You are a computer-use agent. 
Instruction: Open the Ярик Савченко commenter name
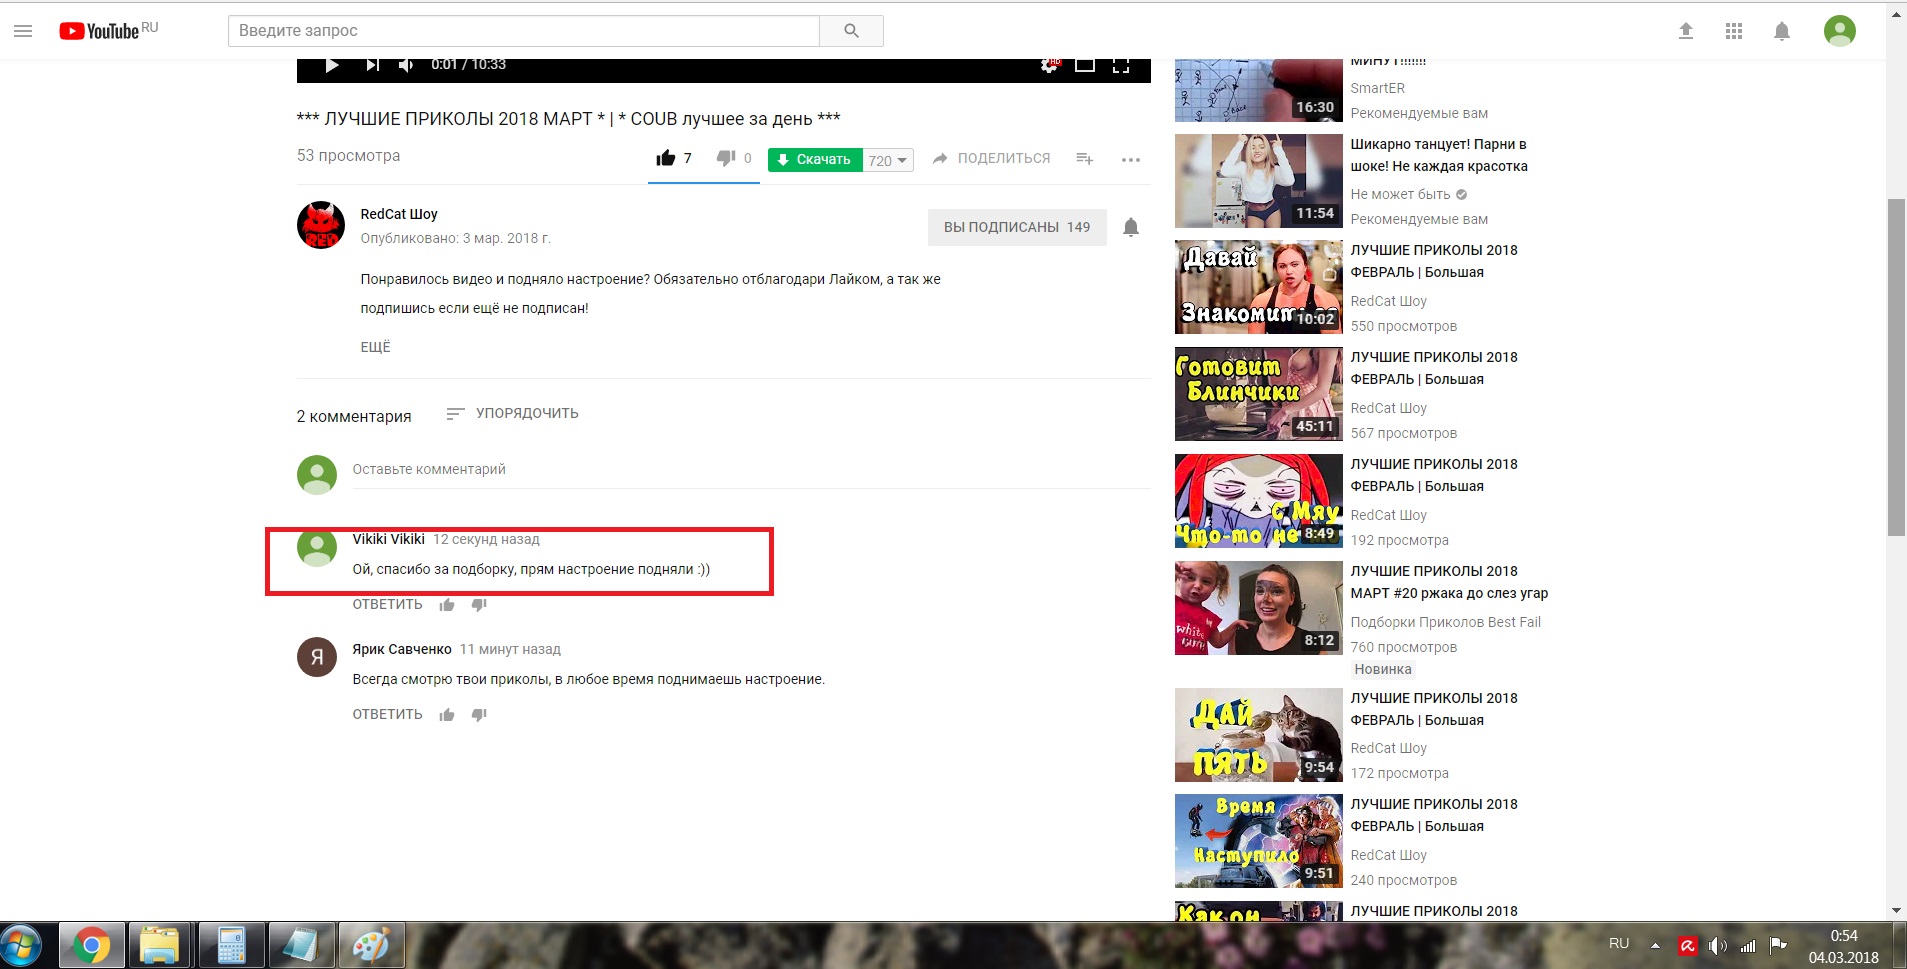click(x=402, y=649)
